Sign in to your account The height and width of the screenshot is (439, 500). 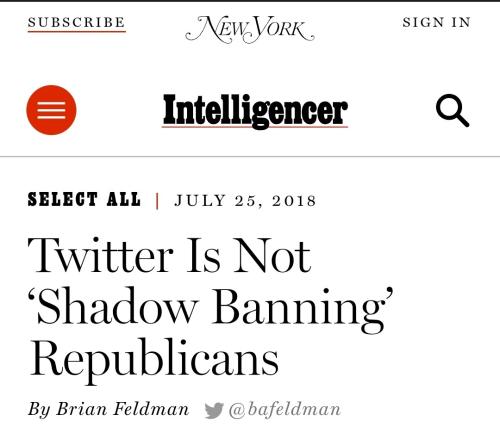pos(437,22)
